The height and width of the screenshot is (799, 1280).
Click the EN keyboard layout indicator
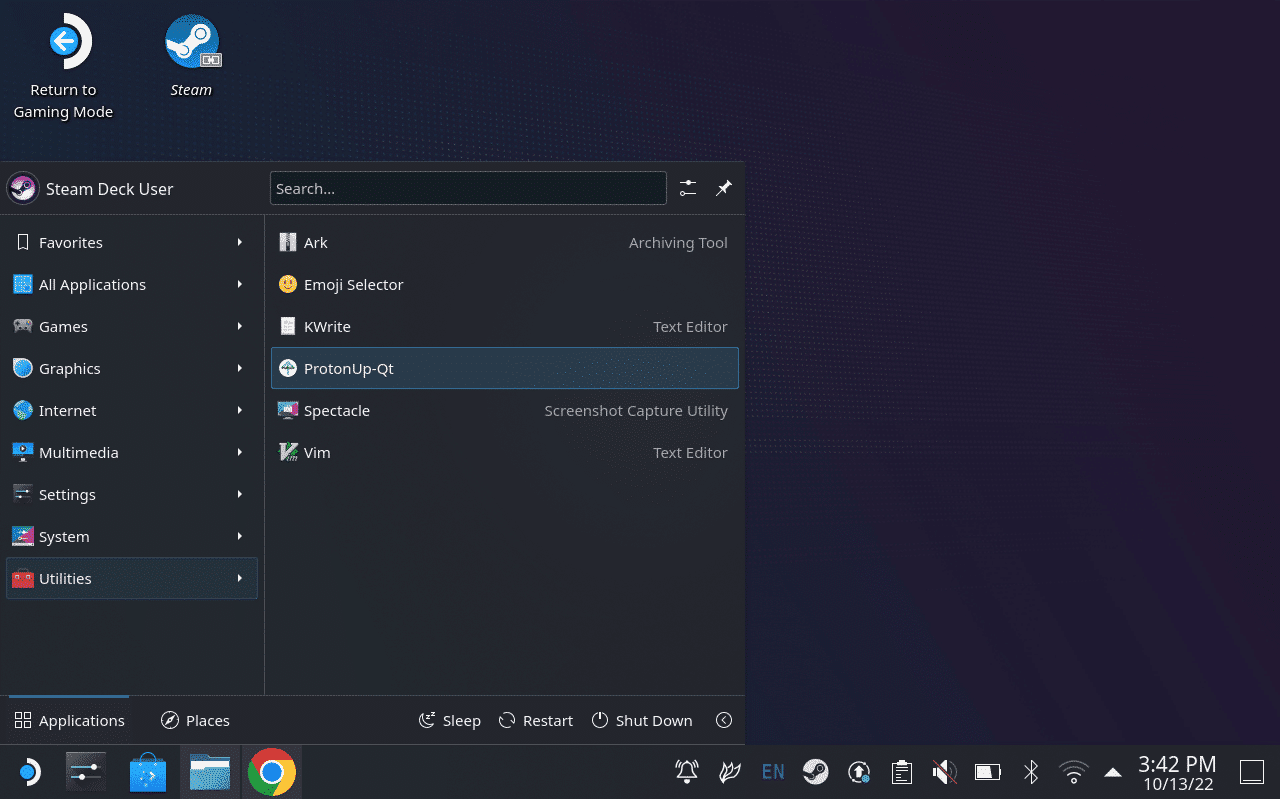pos(773,772)
